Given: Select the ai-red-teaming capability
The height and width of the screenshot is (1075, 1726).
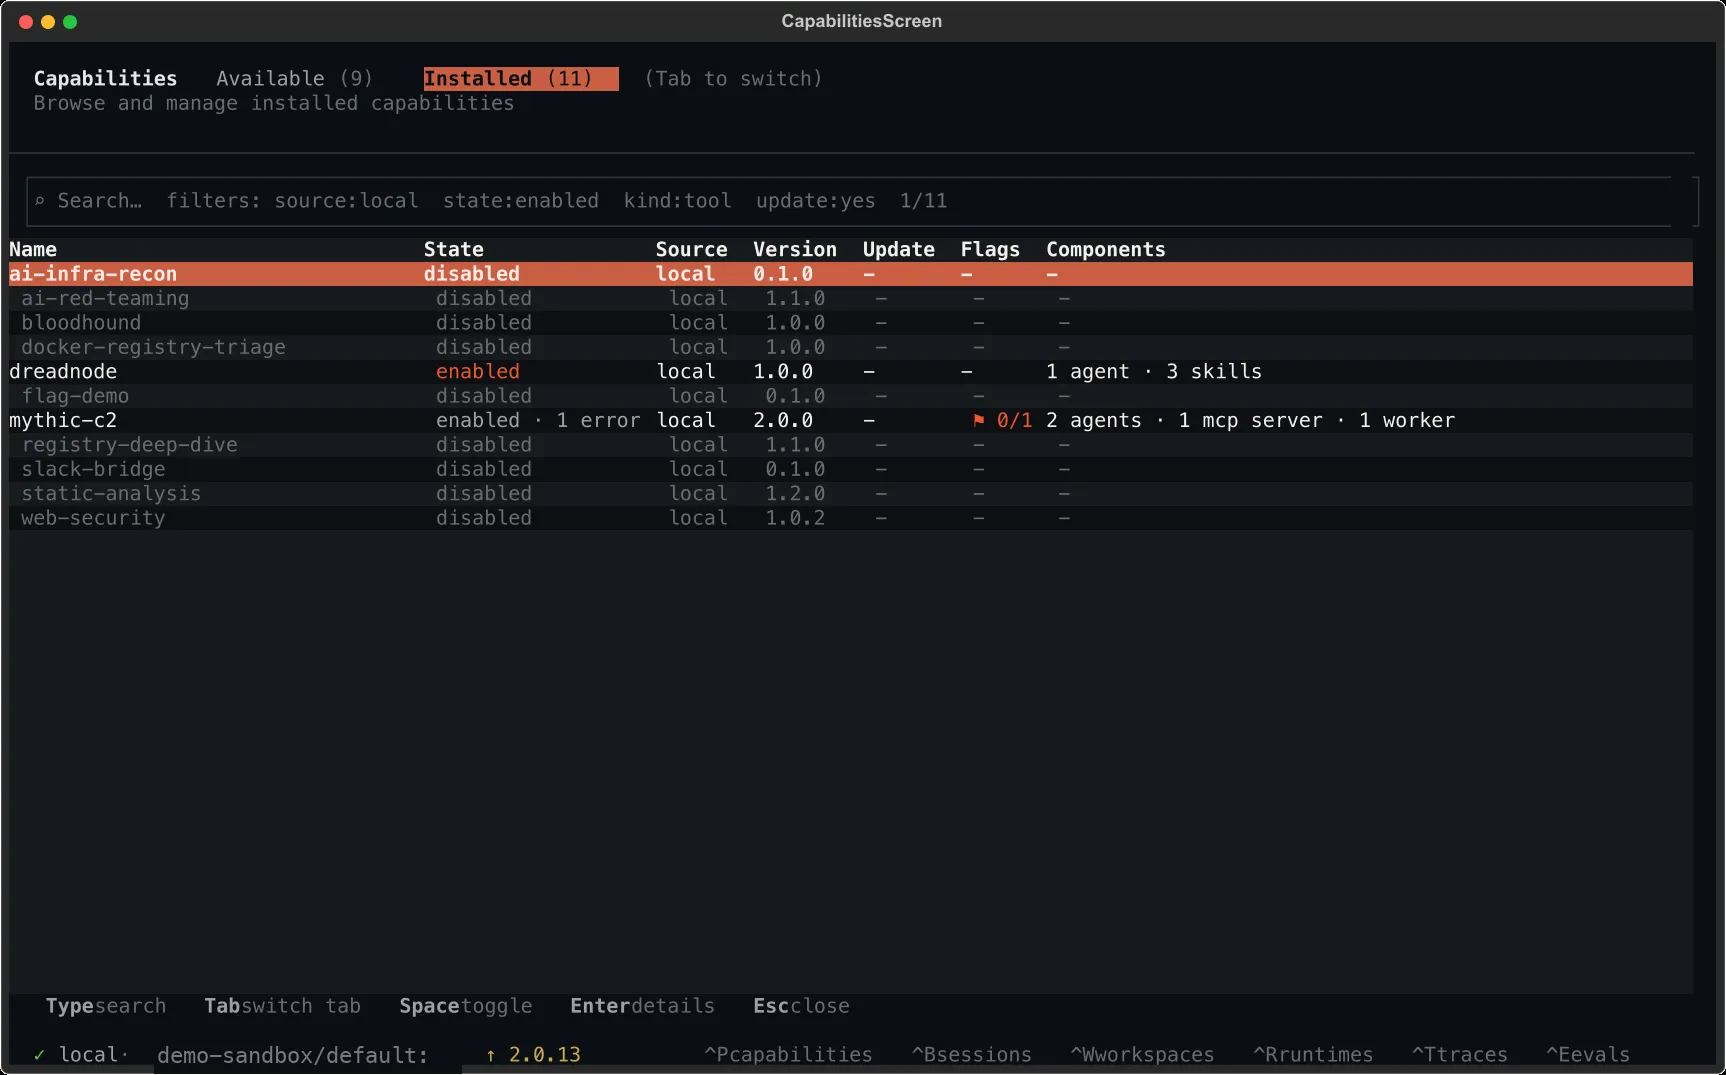Looking at the screenshot, I should click(851, 298).
